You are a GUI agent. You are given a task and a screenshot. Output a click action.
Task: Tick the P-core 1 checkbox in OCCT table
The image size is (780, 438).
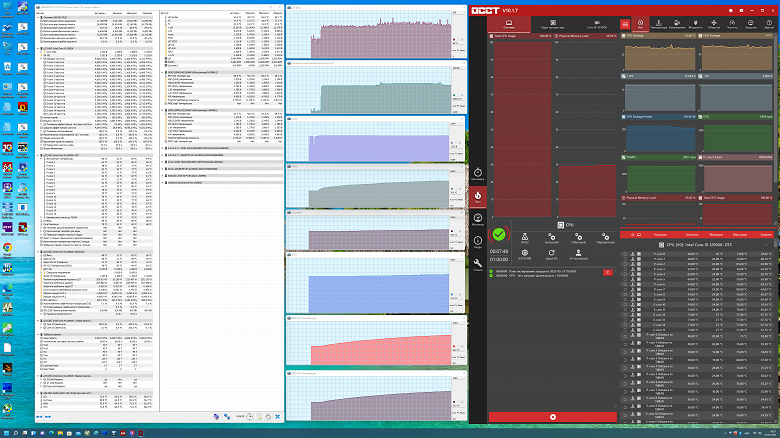pyautogui.click(x=625, y=259)
